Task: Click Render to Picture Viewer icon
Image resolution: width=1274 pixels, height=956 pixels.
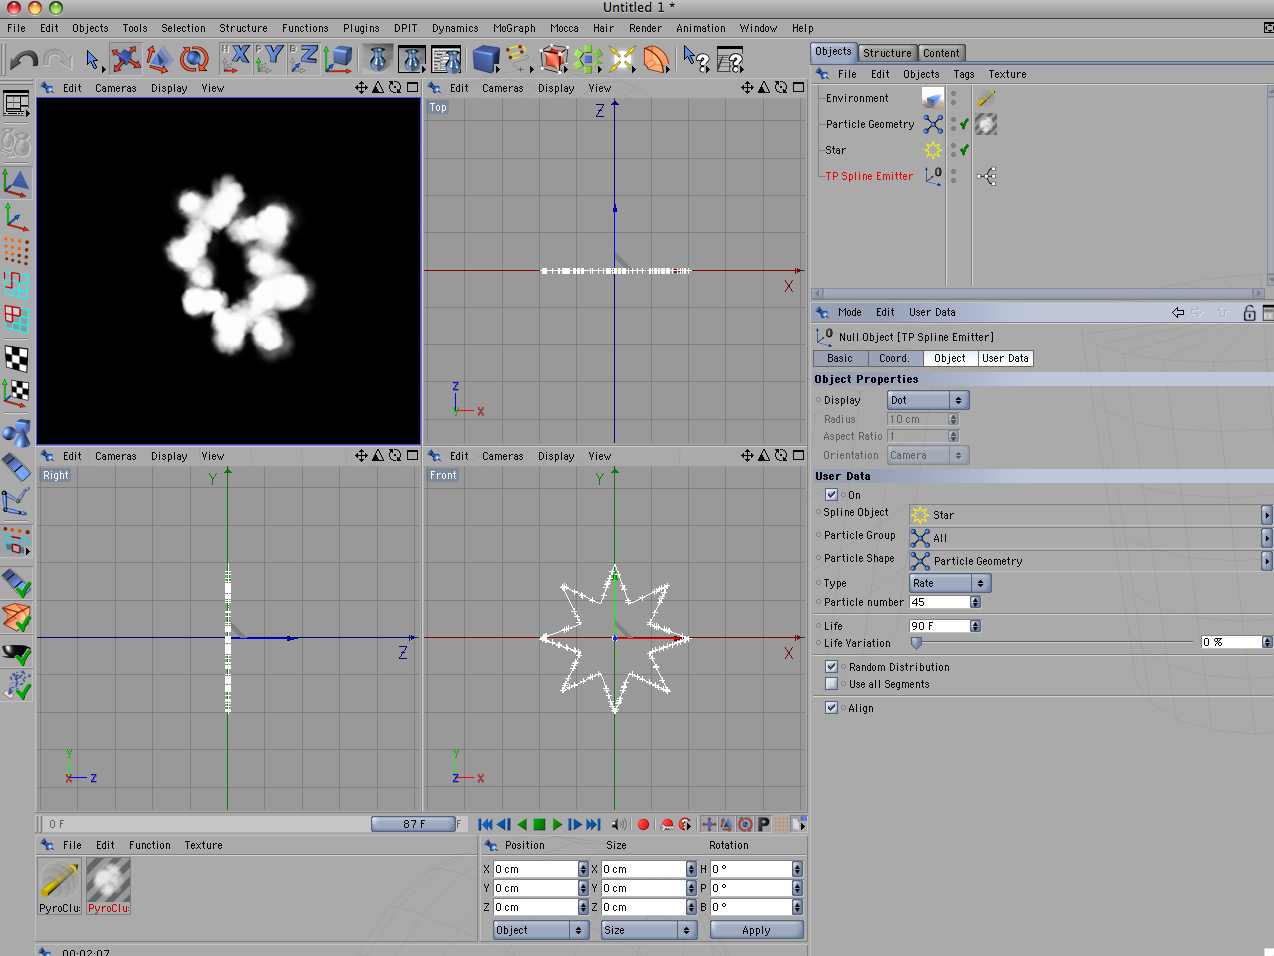Action: [412, 59]
